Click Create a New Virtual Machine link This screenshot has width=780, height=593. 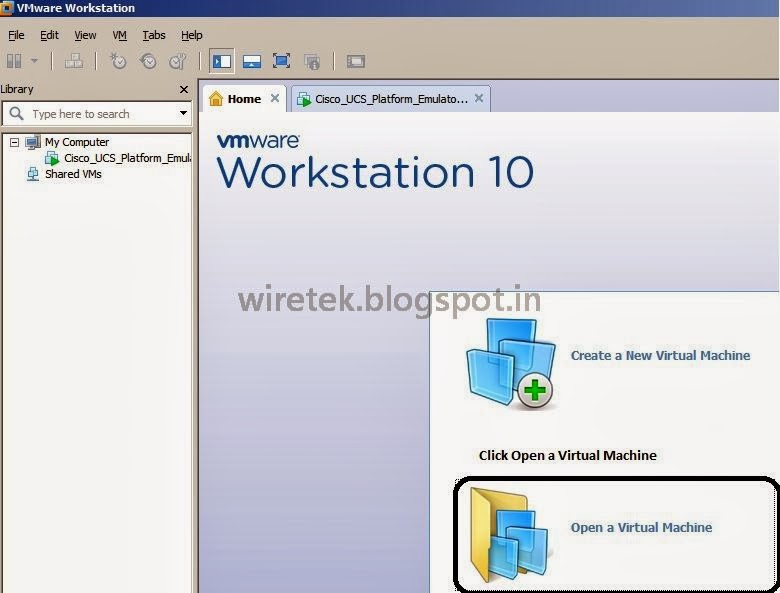(660, 356)
